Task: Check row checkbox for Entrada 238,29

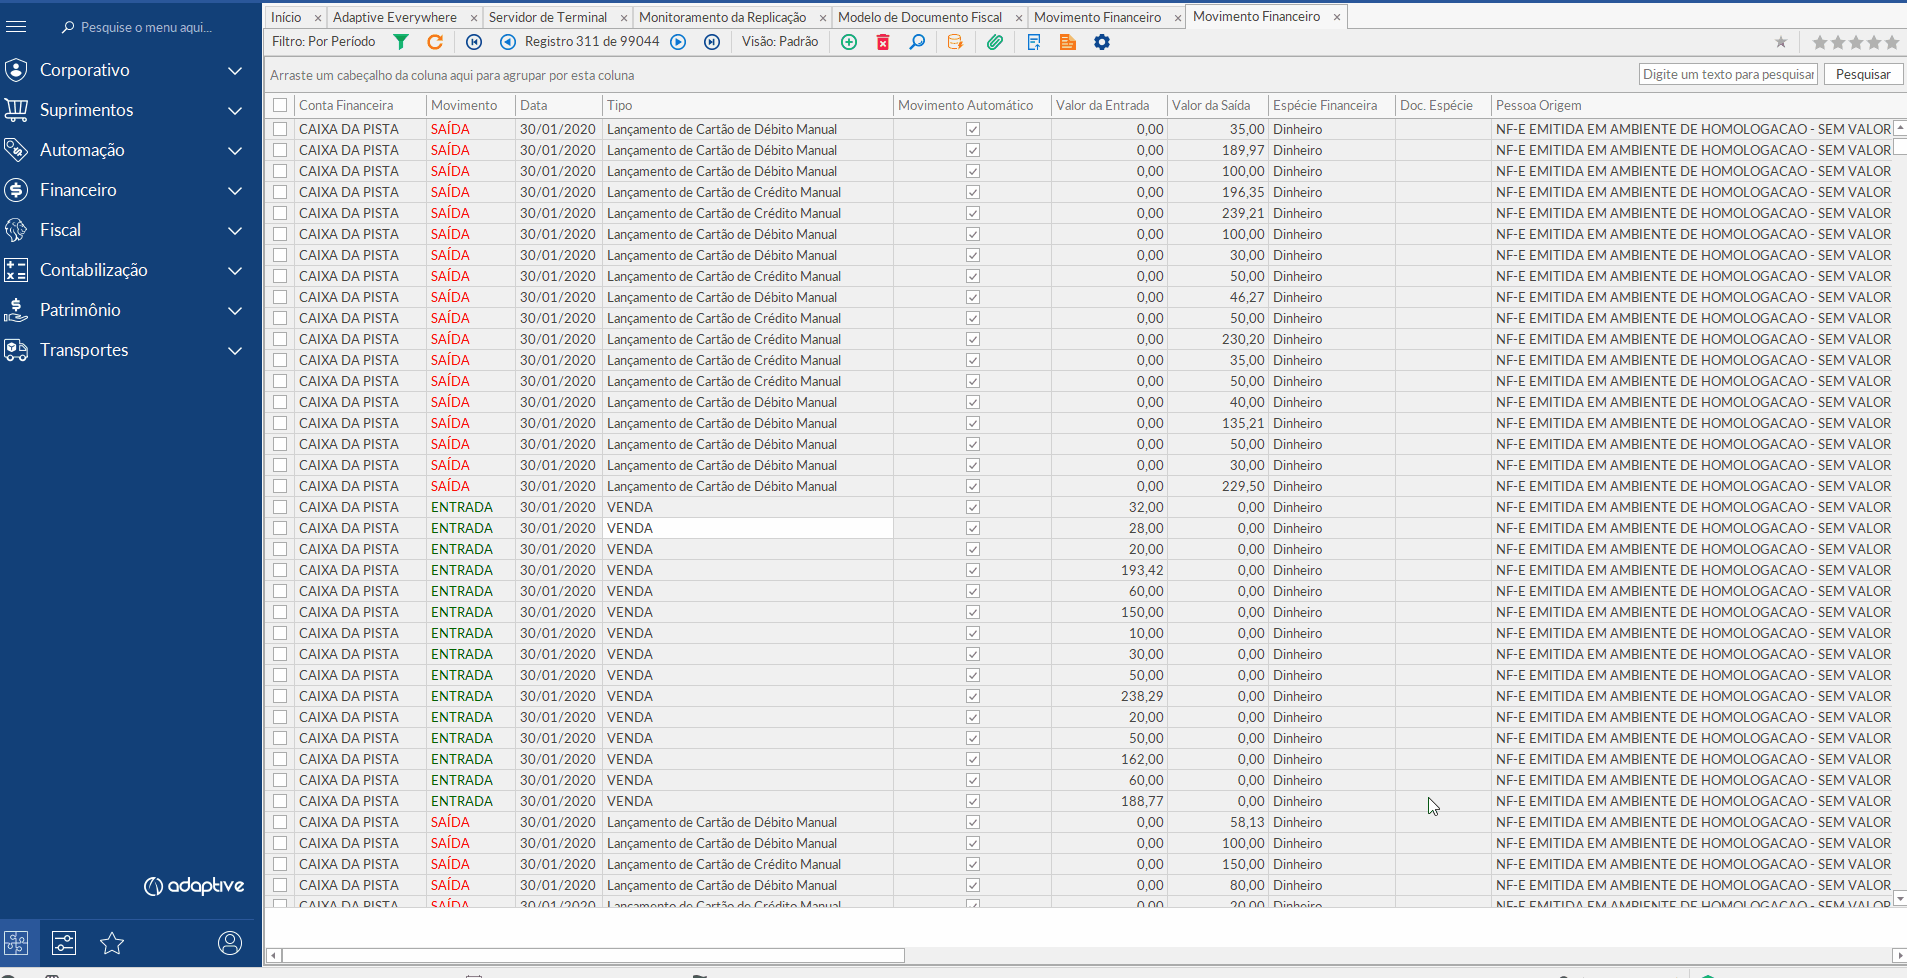Action: 280,696
